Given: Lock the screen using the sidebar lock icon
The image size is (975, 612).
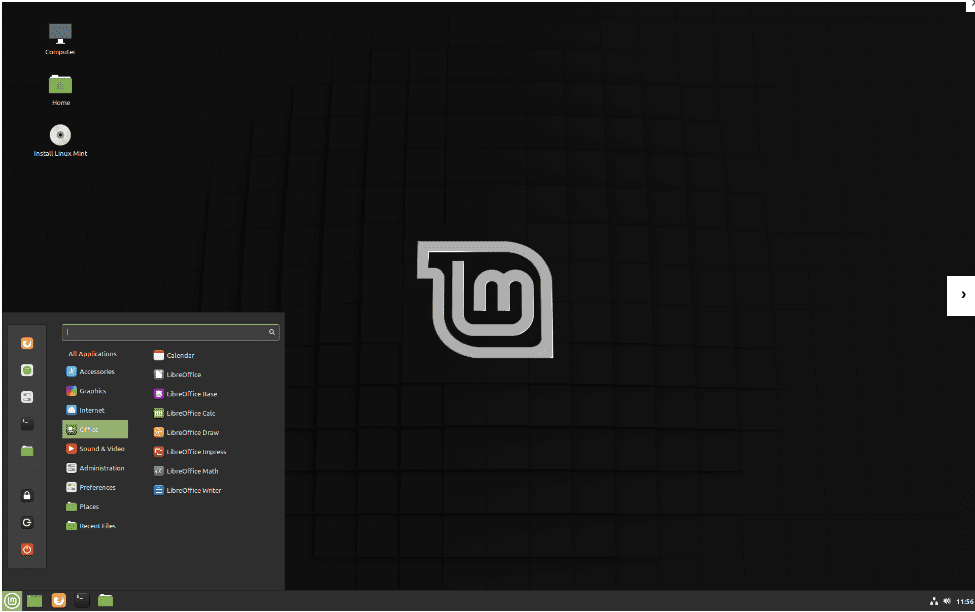Looking at the screenshot, I should point(27,495).
